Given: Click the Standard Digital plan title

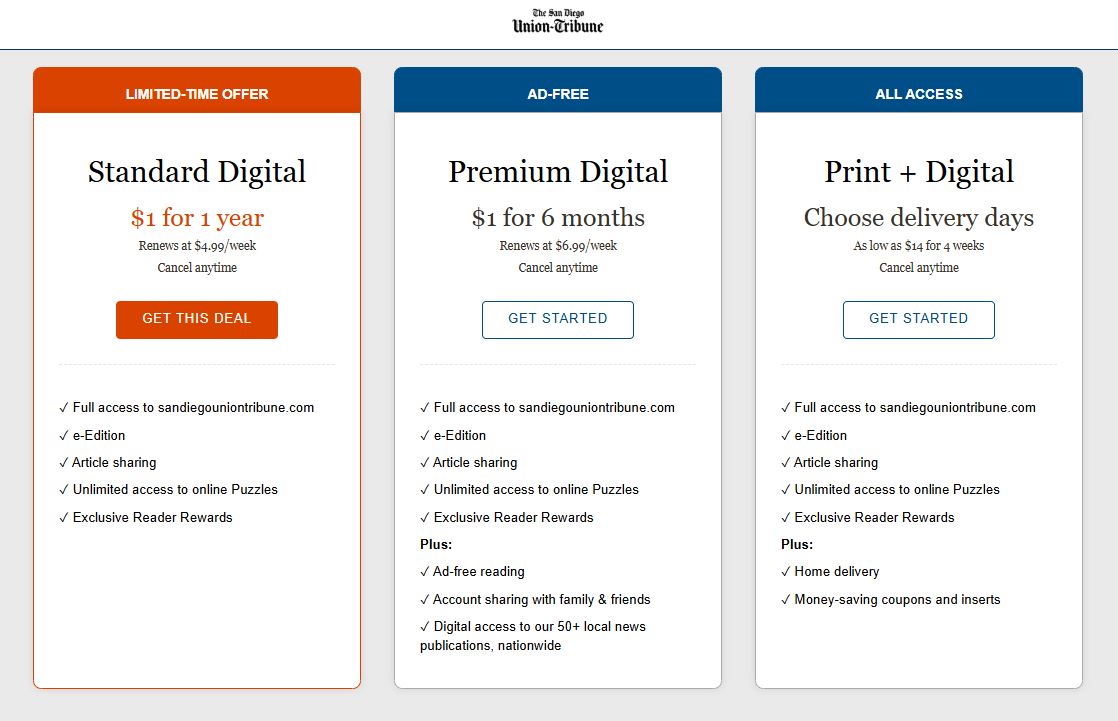Looking at the screenshot, I should coord(196,171).
